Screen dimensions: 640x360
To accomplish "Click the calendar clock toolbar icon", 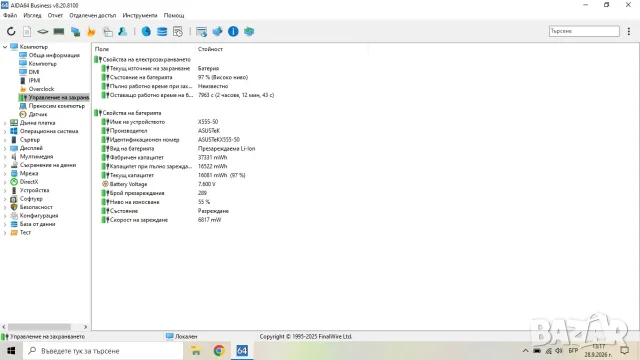I will tap(178, 31).
